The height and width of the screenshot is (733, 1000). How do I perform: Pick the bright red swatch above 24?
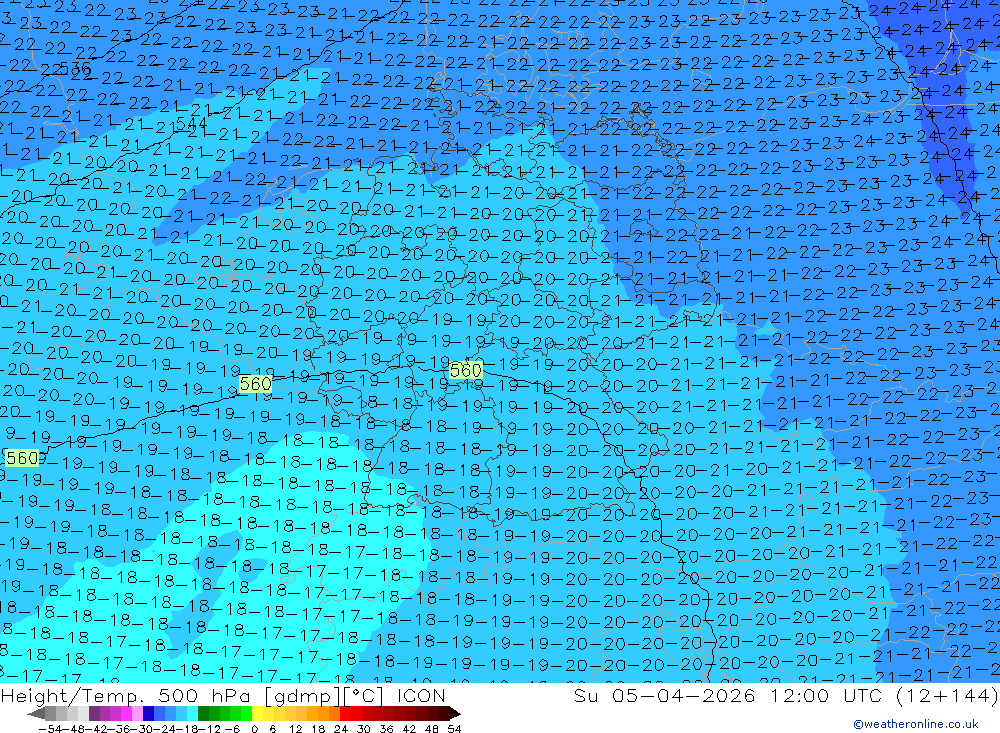point(345,713)
